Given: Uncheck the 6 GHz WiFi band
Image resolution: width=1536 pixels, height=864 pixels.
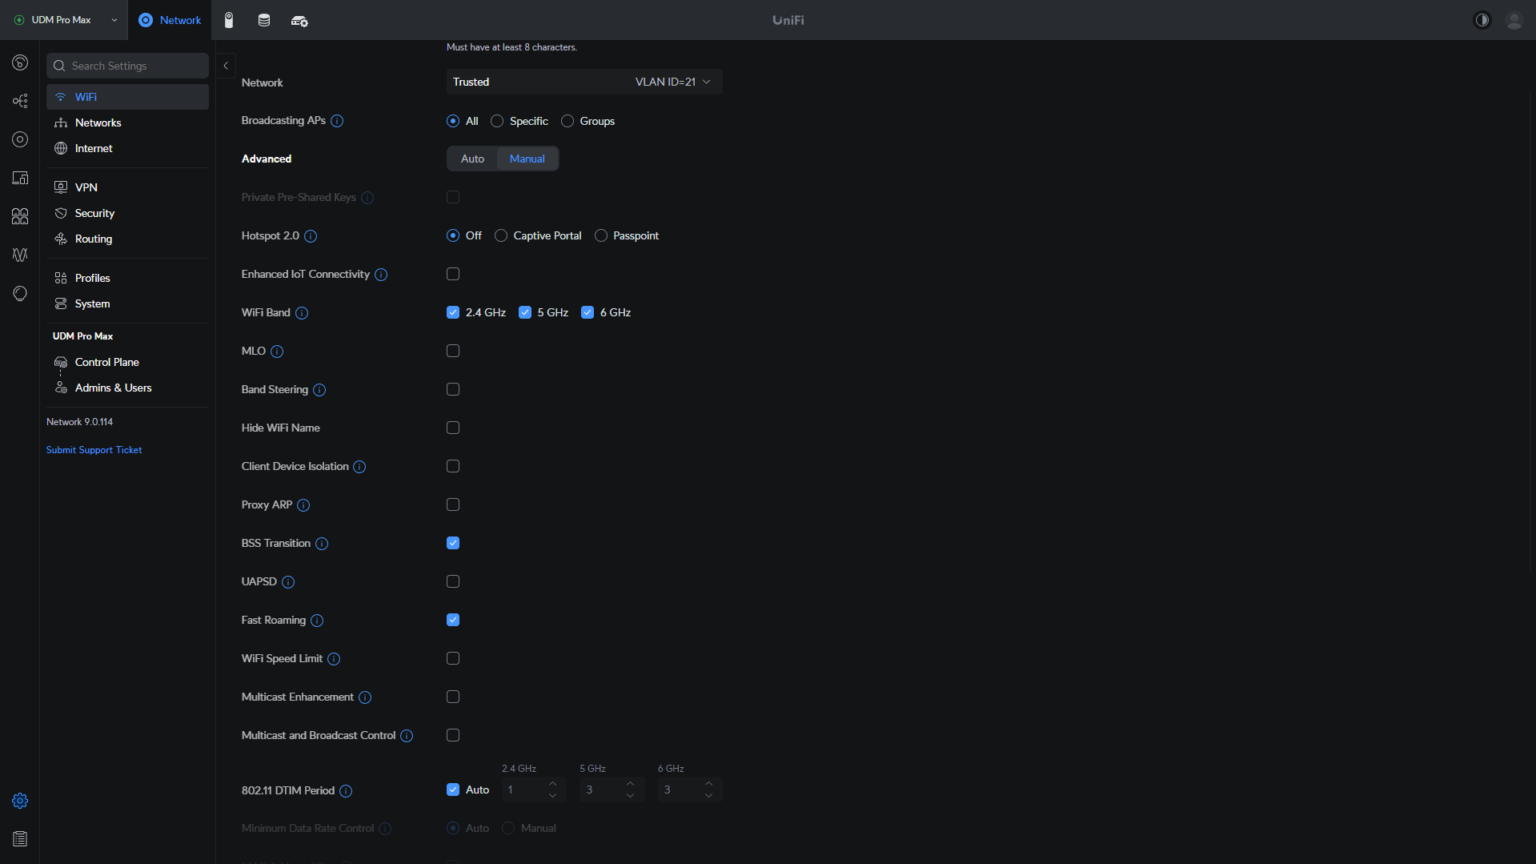Looking at the screenshot, I should tap(587, 312).
